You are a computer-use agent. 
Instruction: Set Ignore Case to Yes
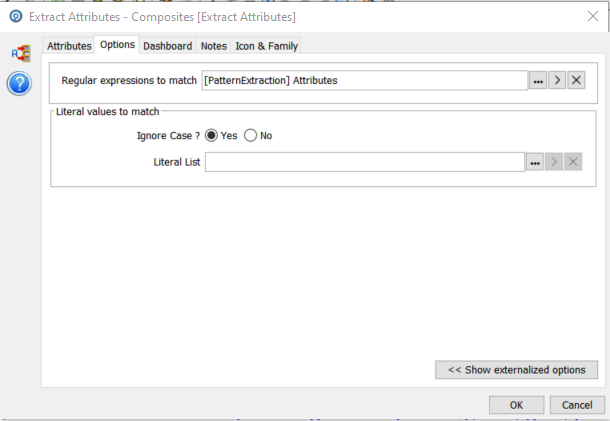point(211,135)
